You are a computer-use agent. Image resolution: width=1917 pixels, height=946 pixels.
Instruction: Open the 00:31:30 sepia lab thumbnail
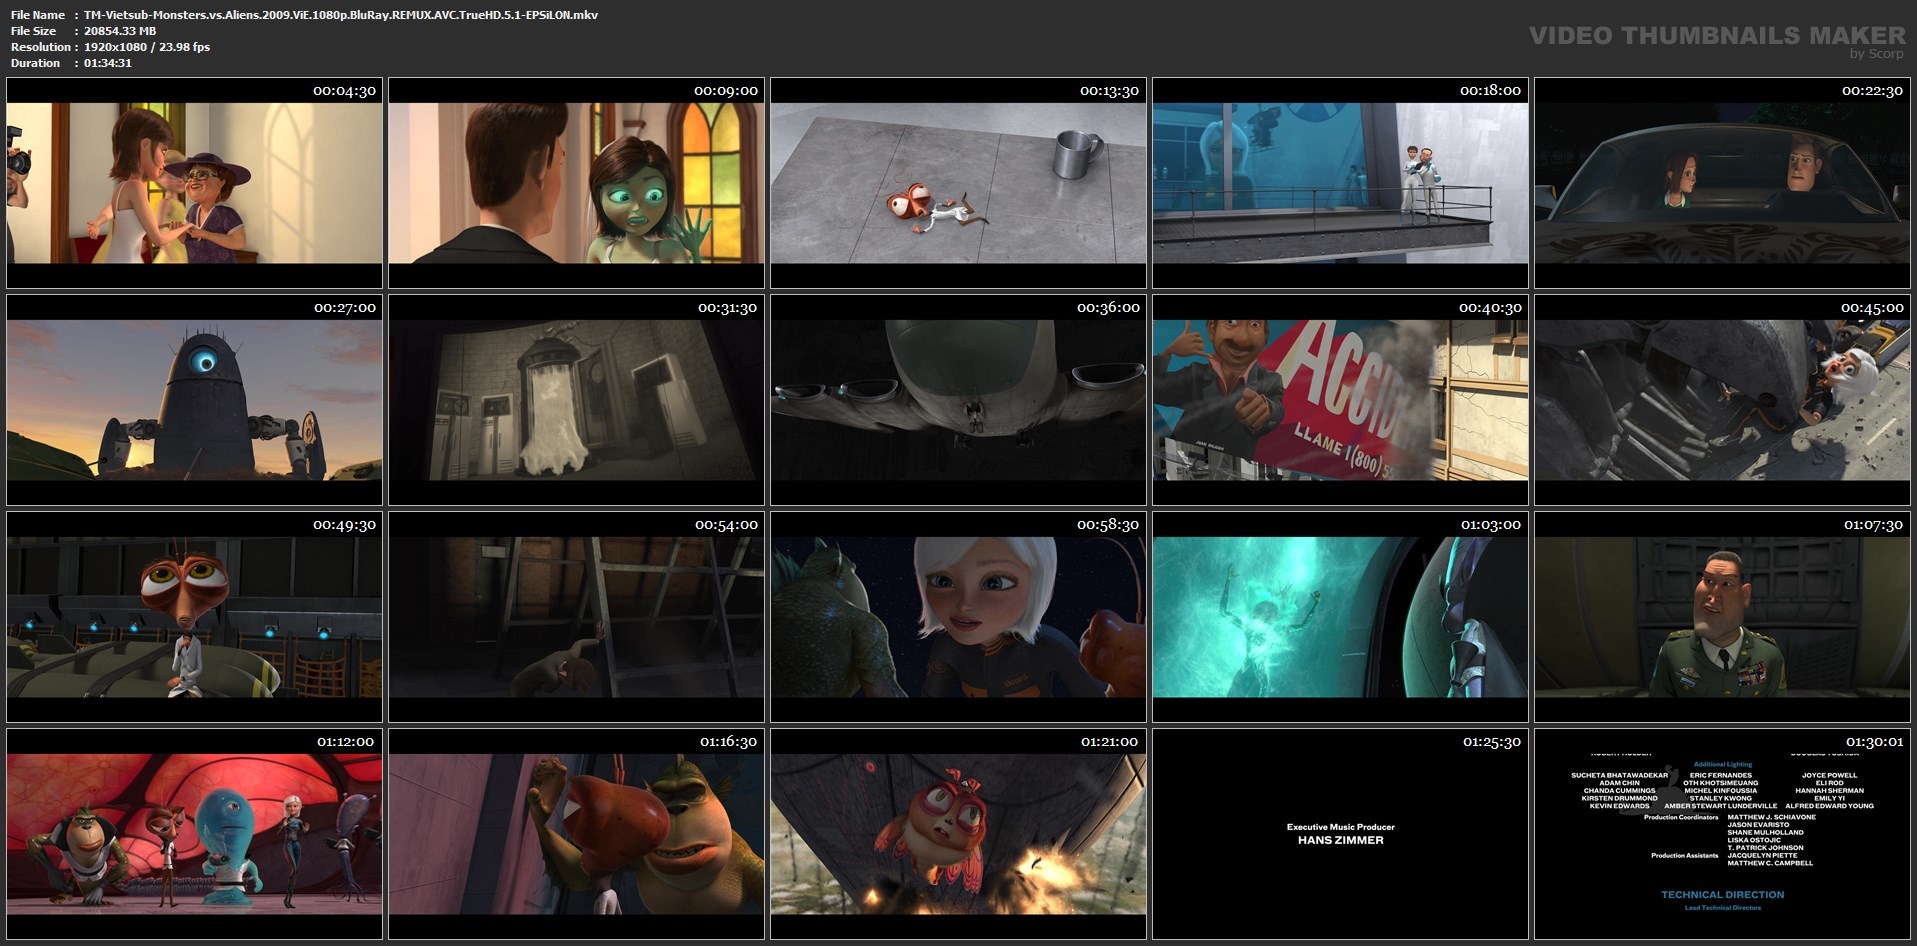pyautogui.click(x=576, y=400)
